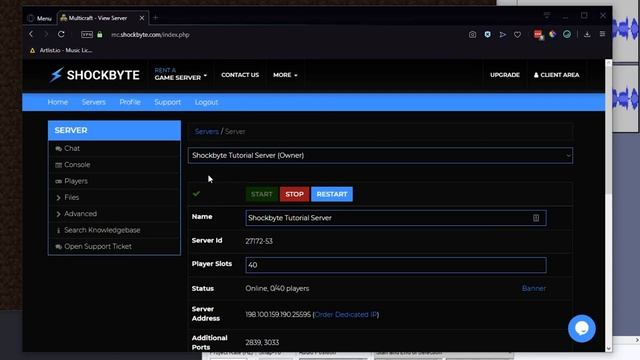640x360 pixels.
Task: Open the CLIENT AREA link
Action: (x=556, y=75)
